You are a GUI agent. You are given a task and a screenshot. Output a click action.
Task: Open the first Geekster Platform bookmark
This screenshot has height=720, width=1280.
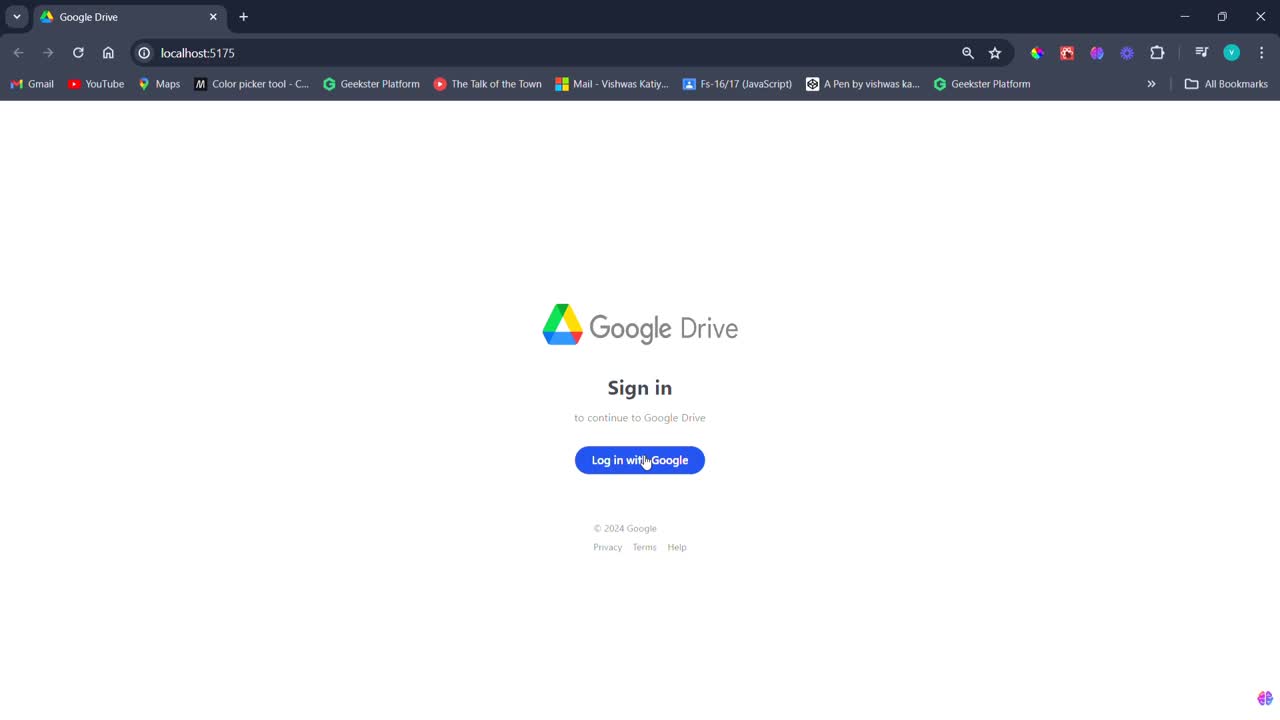[x=371, y=84]
